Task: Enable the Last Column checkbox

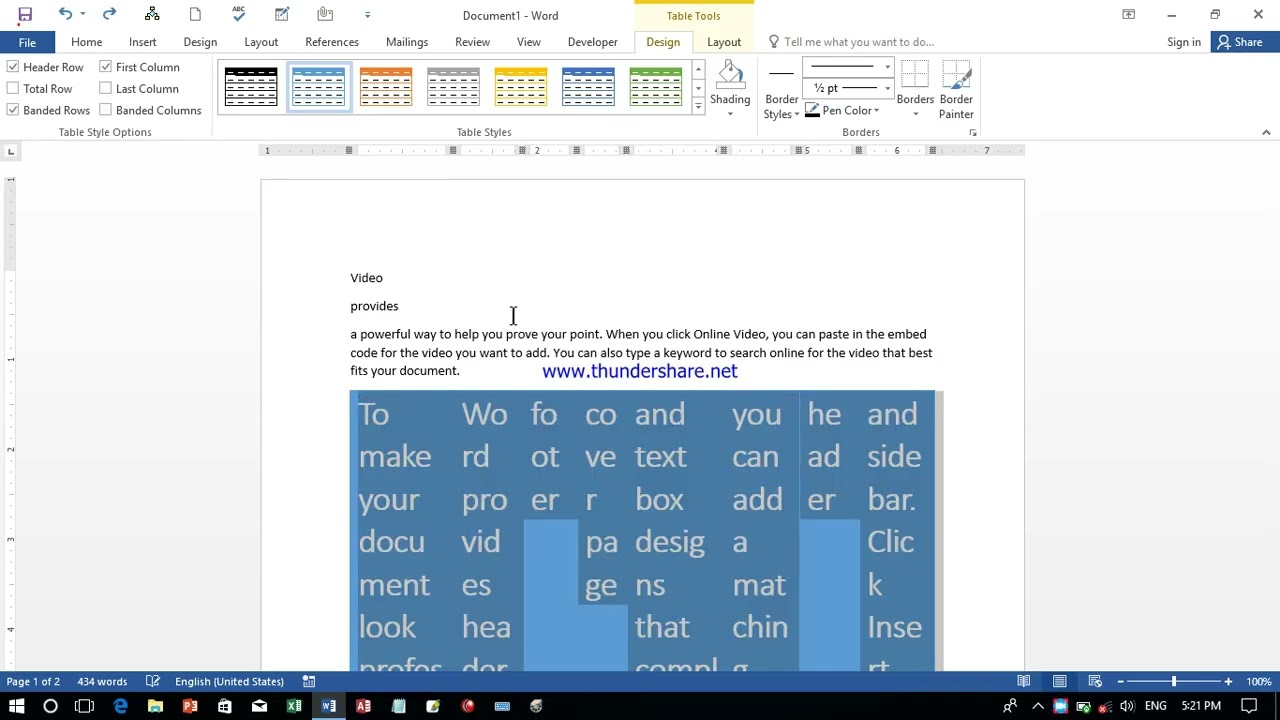Action: tap(139, 89)
